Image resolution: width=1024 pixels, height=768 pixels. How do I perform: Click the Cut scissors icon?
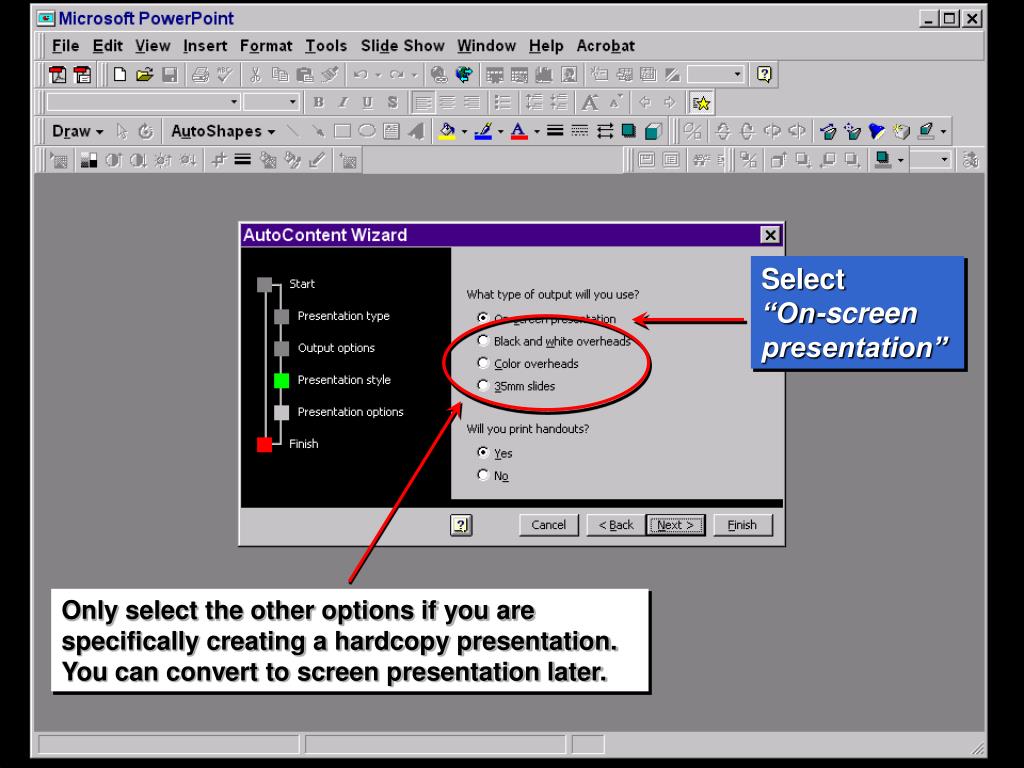tap(255, 74)
